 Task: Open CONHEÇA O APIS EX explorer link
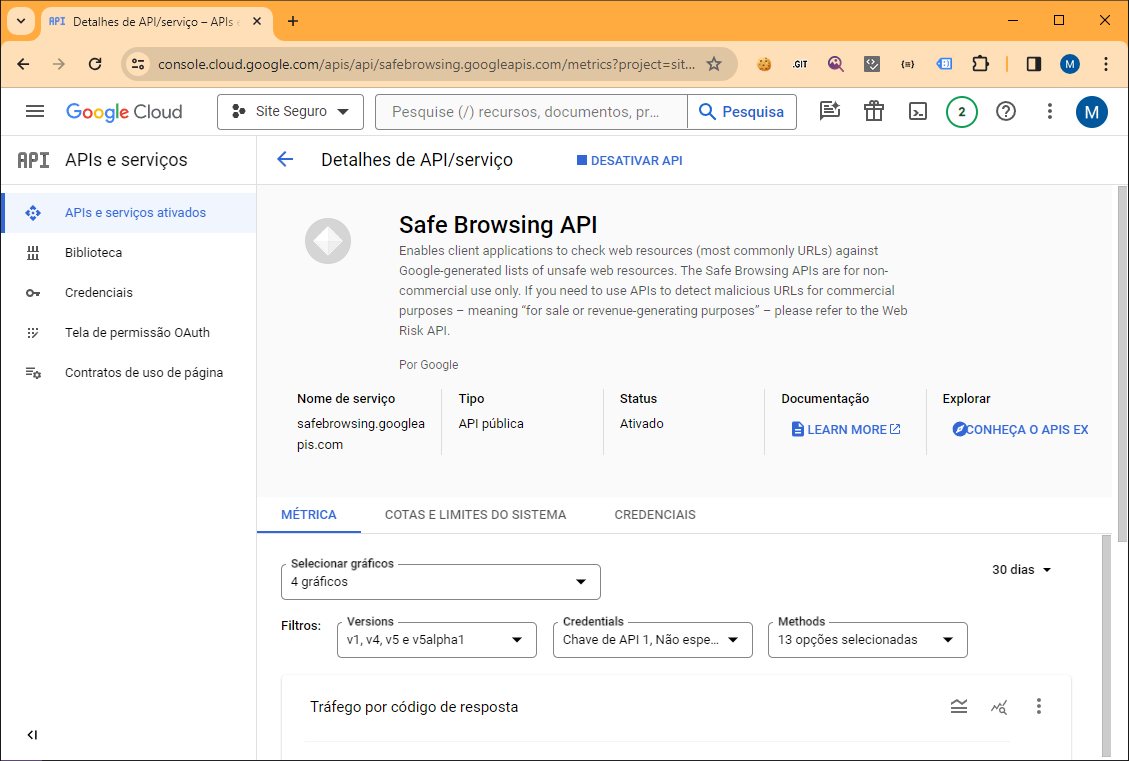[x=1020, y=430]
